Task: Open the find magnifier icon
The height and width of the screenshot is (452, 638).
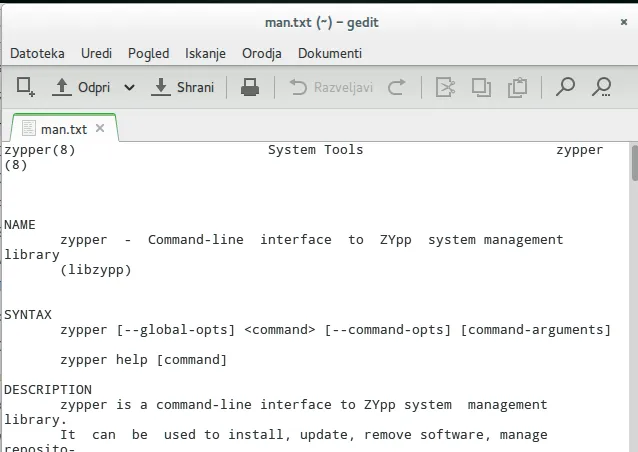Action: point(565,87)
